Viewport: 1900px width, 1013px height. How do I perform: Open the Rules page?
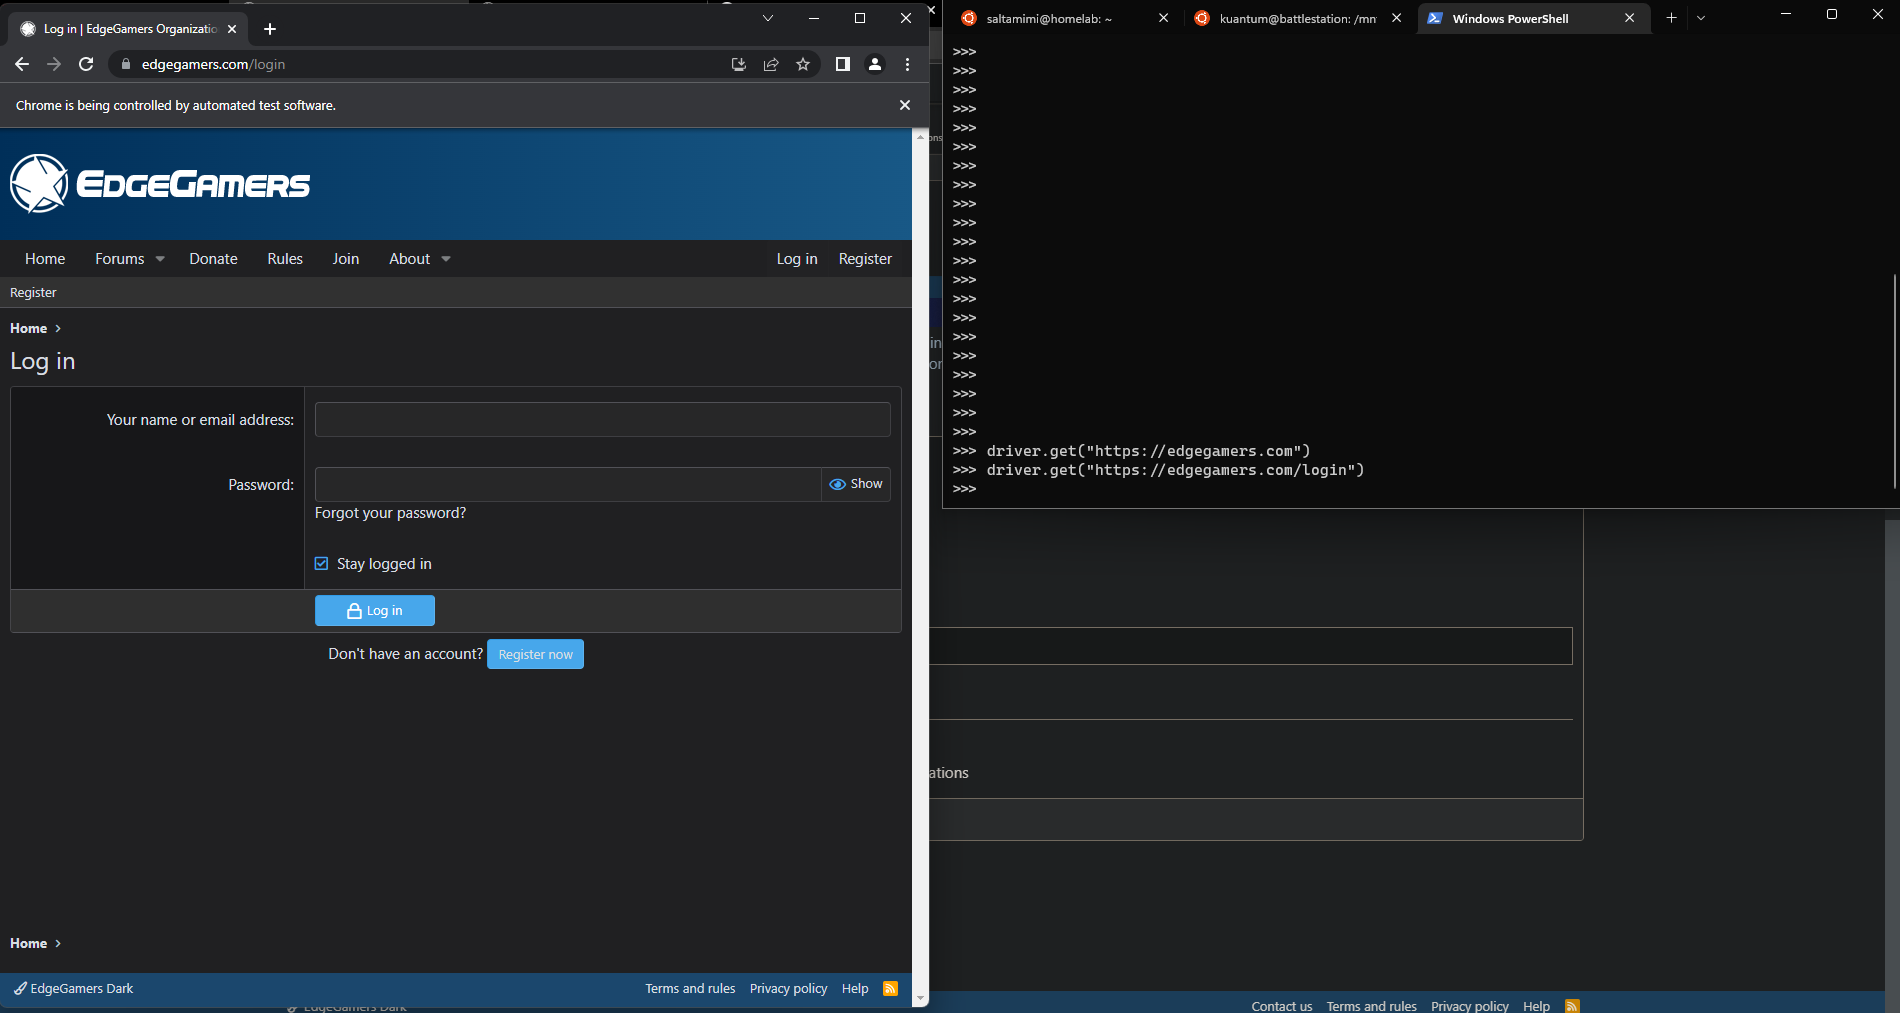[x=285, y=259]
